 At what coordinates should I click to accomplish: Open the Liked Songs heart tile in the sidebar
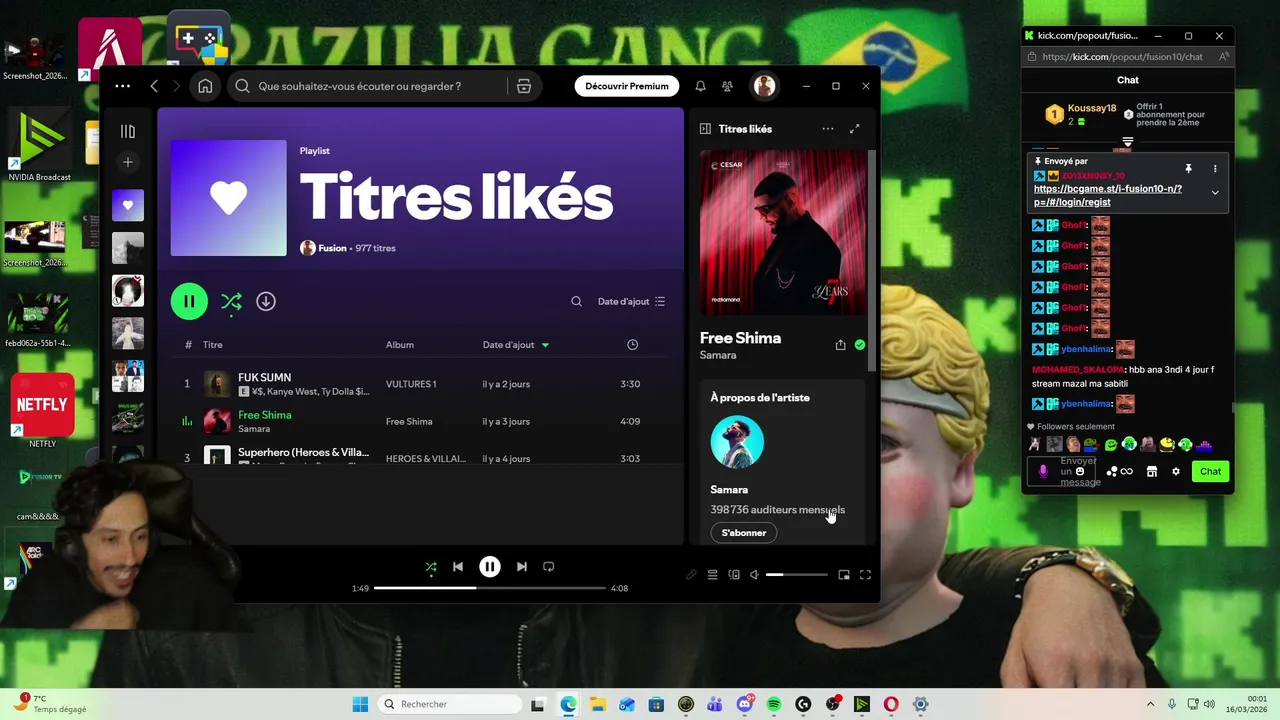coord(128,205)
